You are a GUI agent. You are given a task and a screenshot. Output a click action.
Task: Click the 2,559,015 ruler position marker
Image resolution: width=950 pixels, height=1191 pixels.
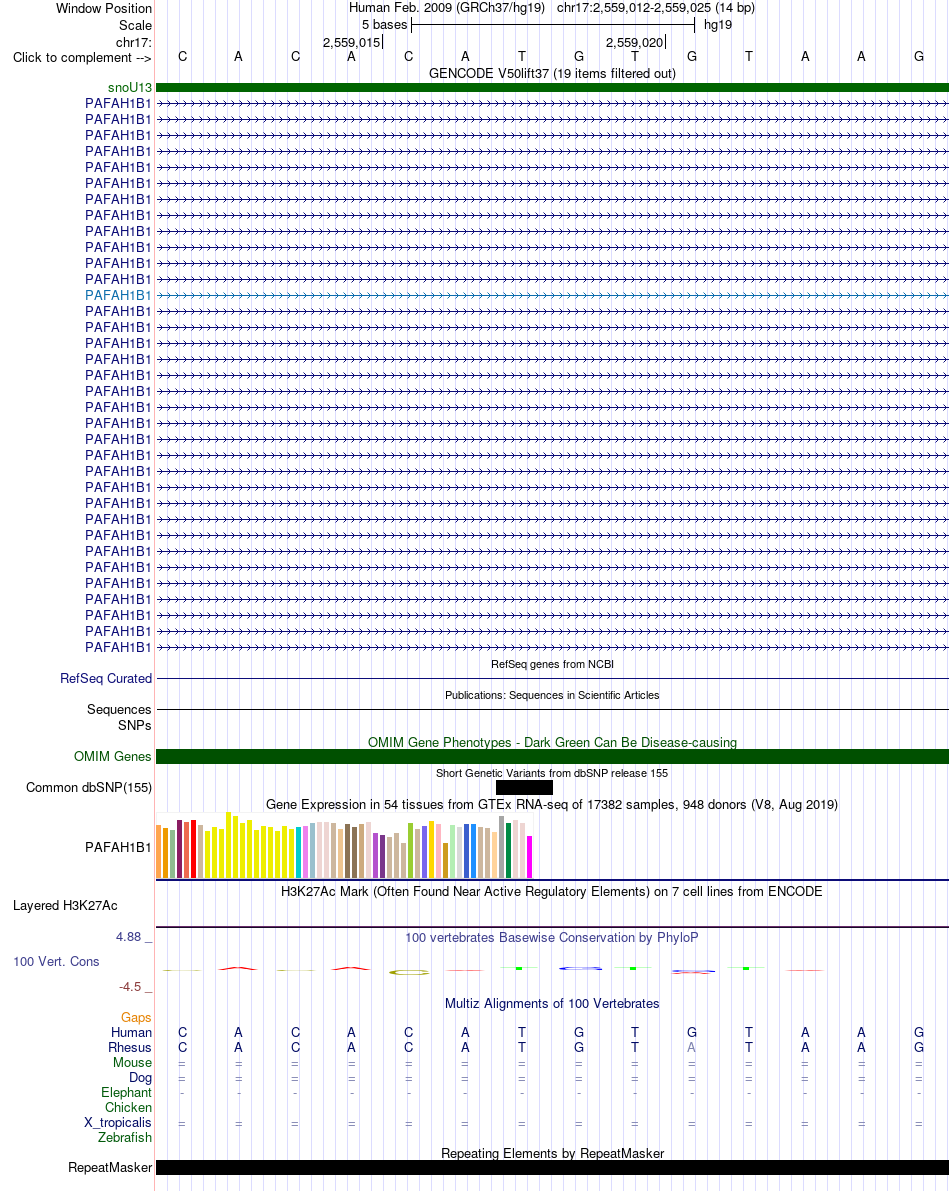point(352,43)
